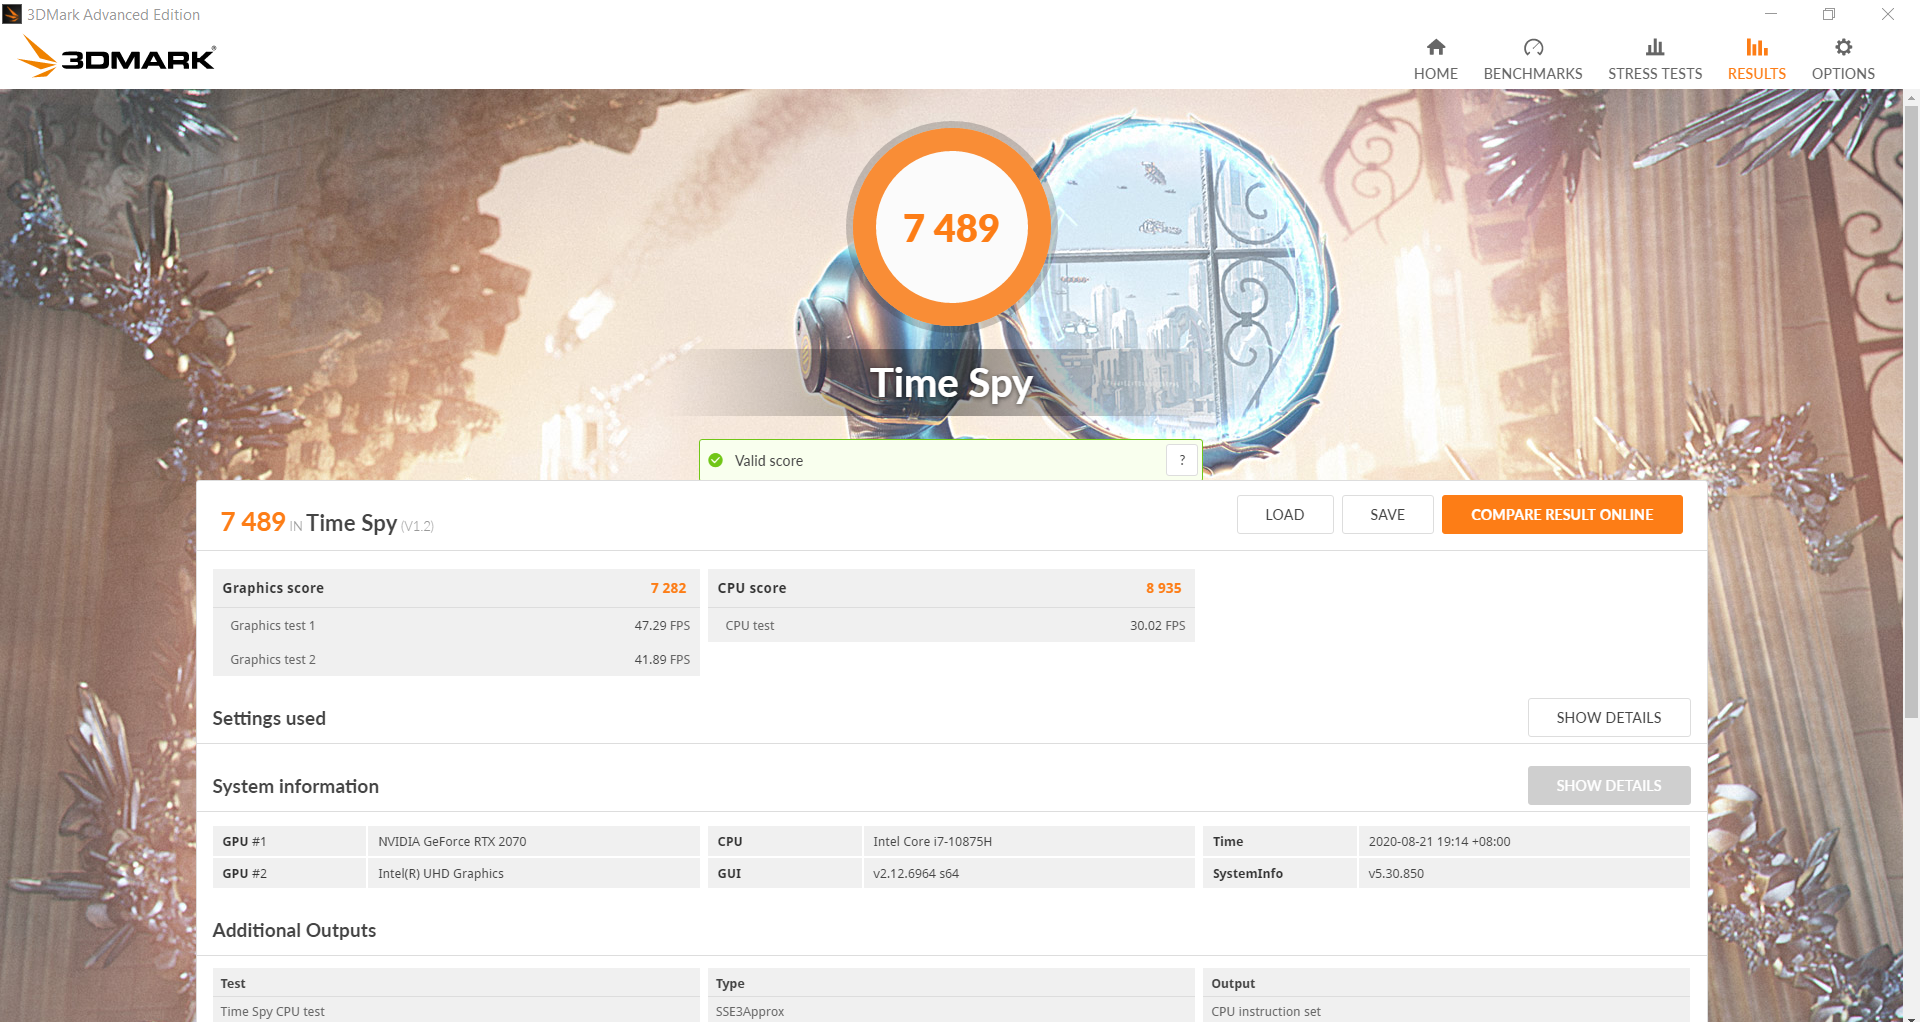Viewport: 1920px width, 1022px height.
Task: Show details for Settings used
Action: 1609,717
